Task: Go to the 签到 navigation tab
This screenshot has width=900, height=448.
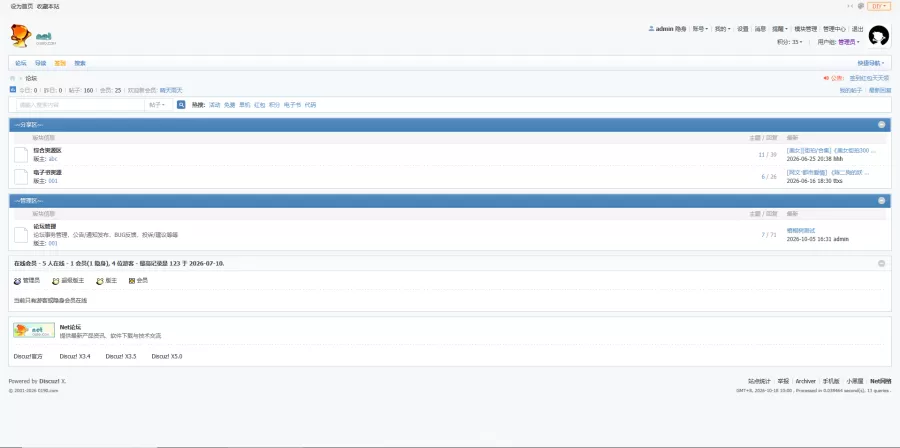Action: [x=60, y=63]
